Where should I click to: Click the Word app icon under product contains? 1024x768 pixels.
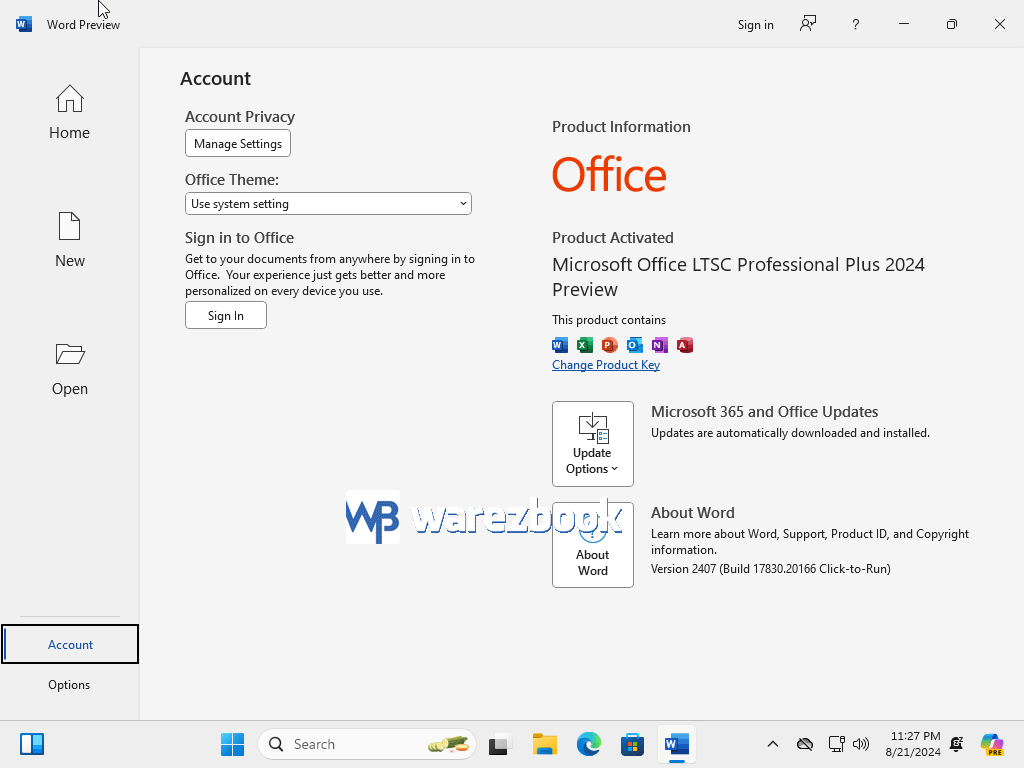pos(560,345)
